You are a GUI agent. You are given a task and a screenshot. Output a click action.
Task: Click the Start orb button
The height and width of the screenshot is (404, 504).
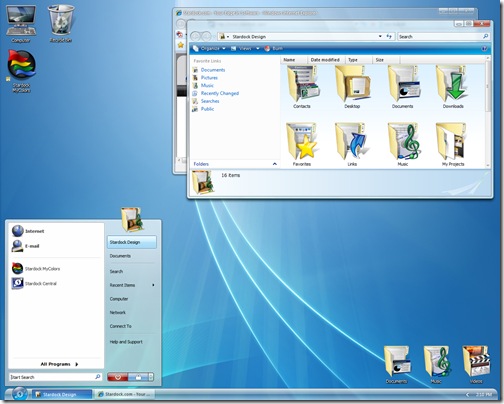(19, 394)
